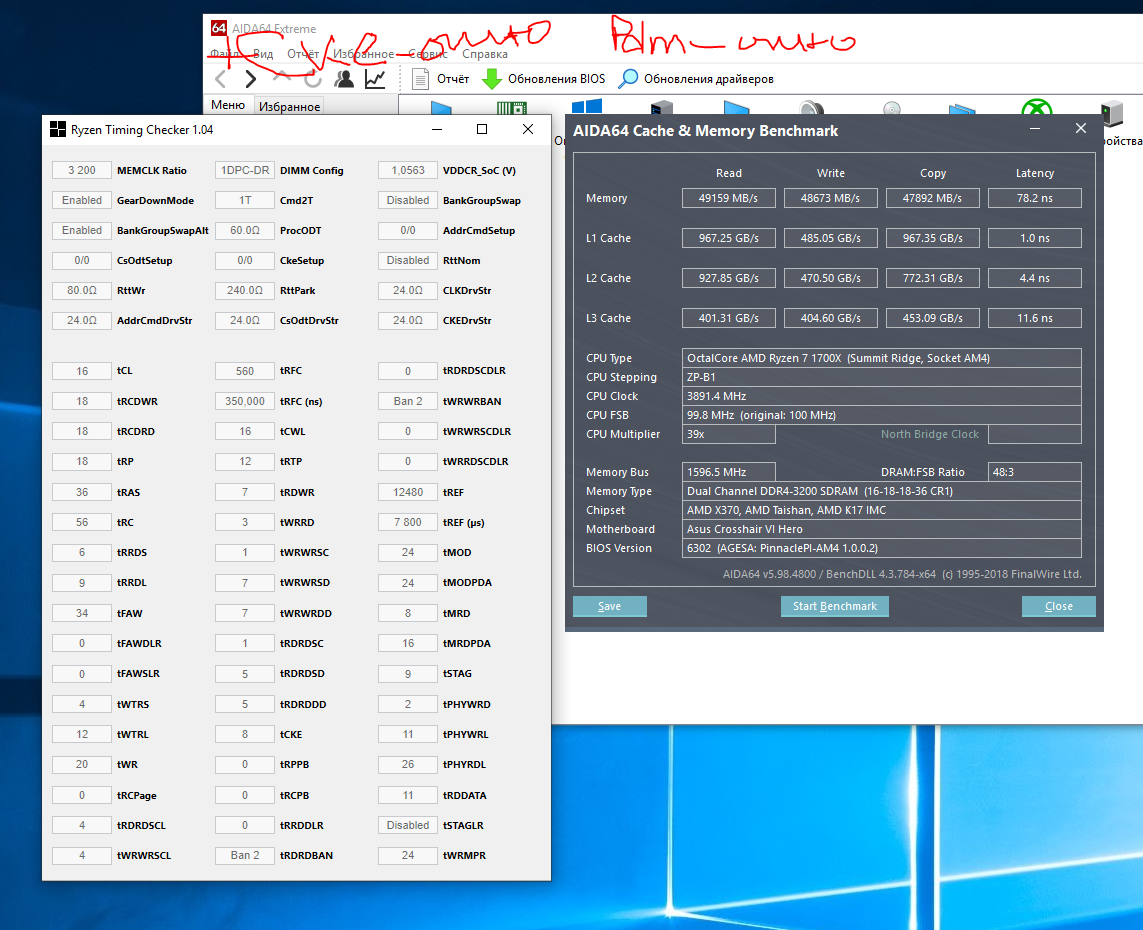Click the BIOS Version field showing 6302
Image resolution: width=1143 pixels, height=930 pixels.
[x=881, y=547]
